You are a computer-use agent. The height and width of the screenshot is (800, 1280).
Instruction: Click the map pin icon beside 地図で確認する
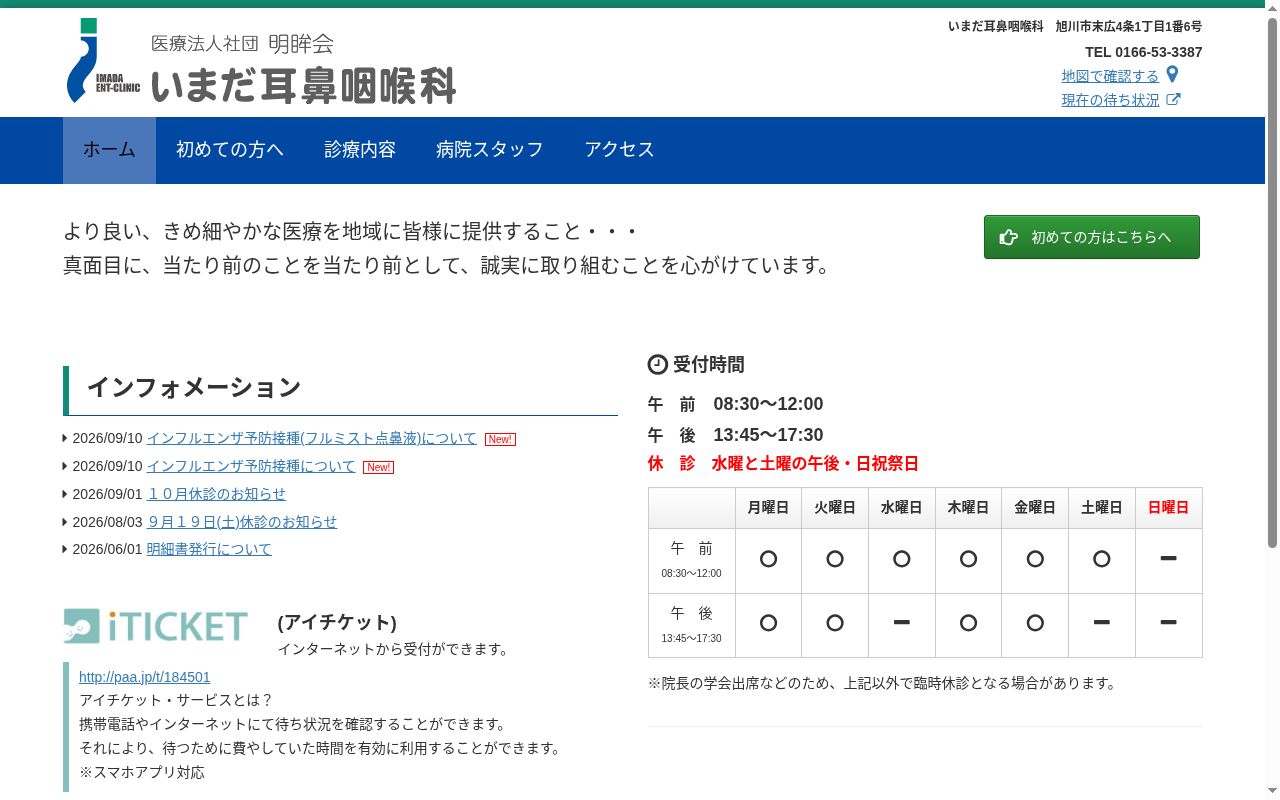1173,75
